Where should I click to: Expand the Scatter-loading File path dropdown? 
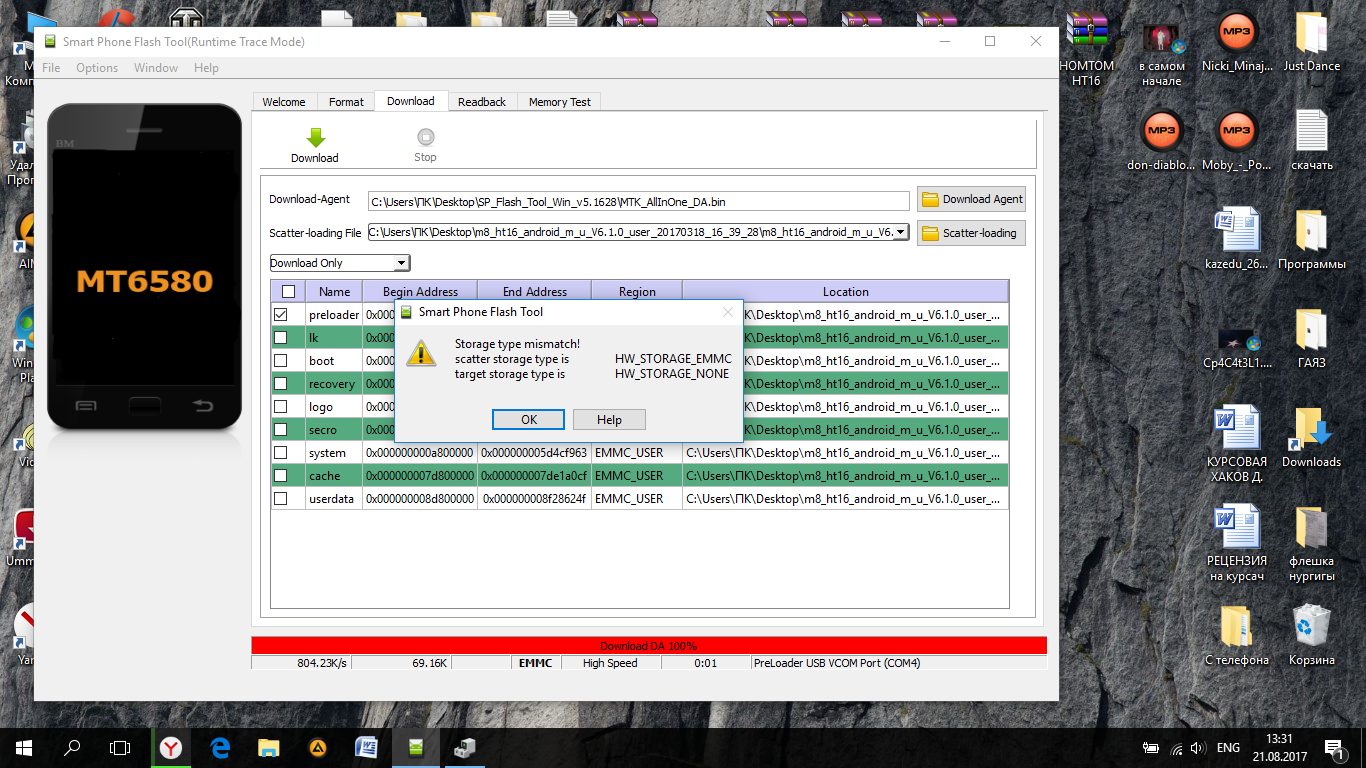[900, 232]
